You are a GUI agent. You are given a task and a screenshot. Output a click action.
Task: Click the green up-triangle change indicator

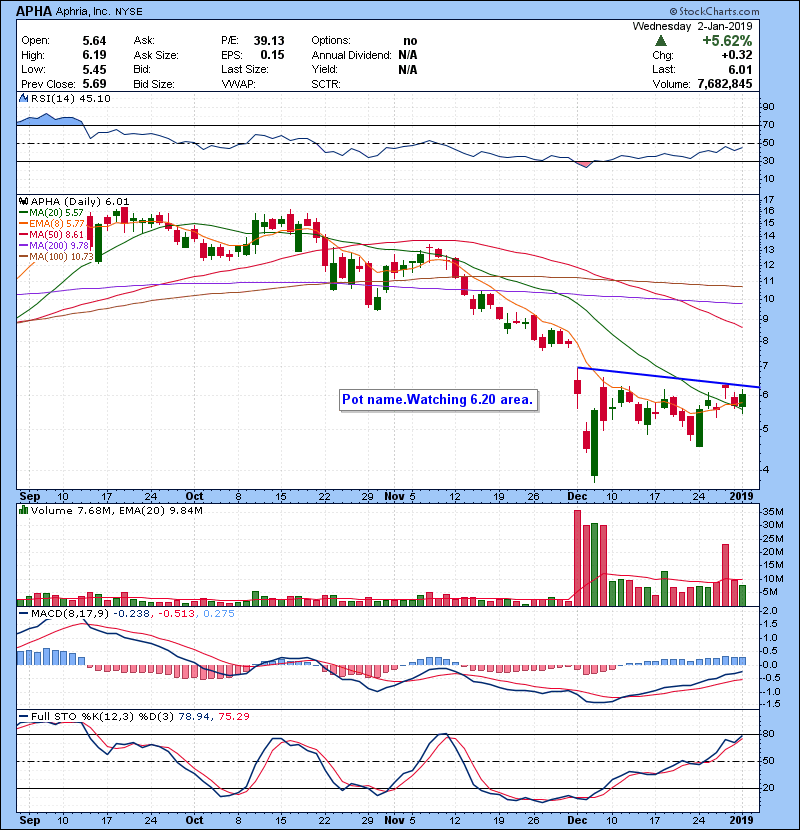click(x=660, y=41)
